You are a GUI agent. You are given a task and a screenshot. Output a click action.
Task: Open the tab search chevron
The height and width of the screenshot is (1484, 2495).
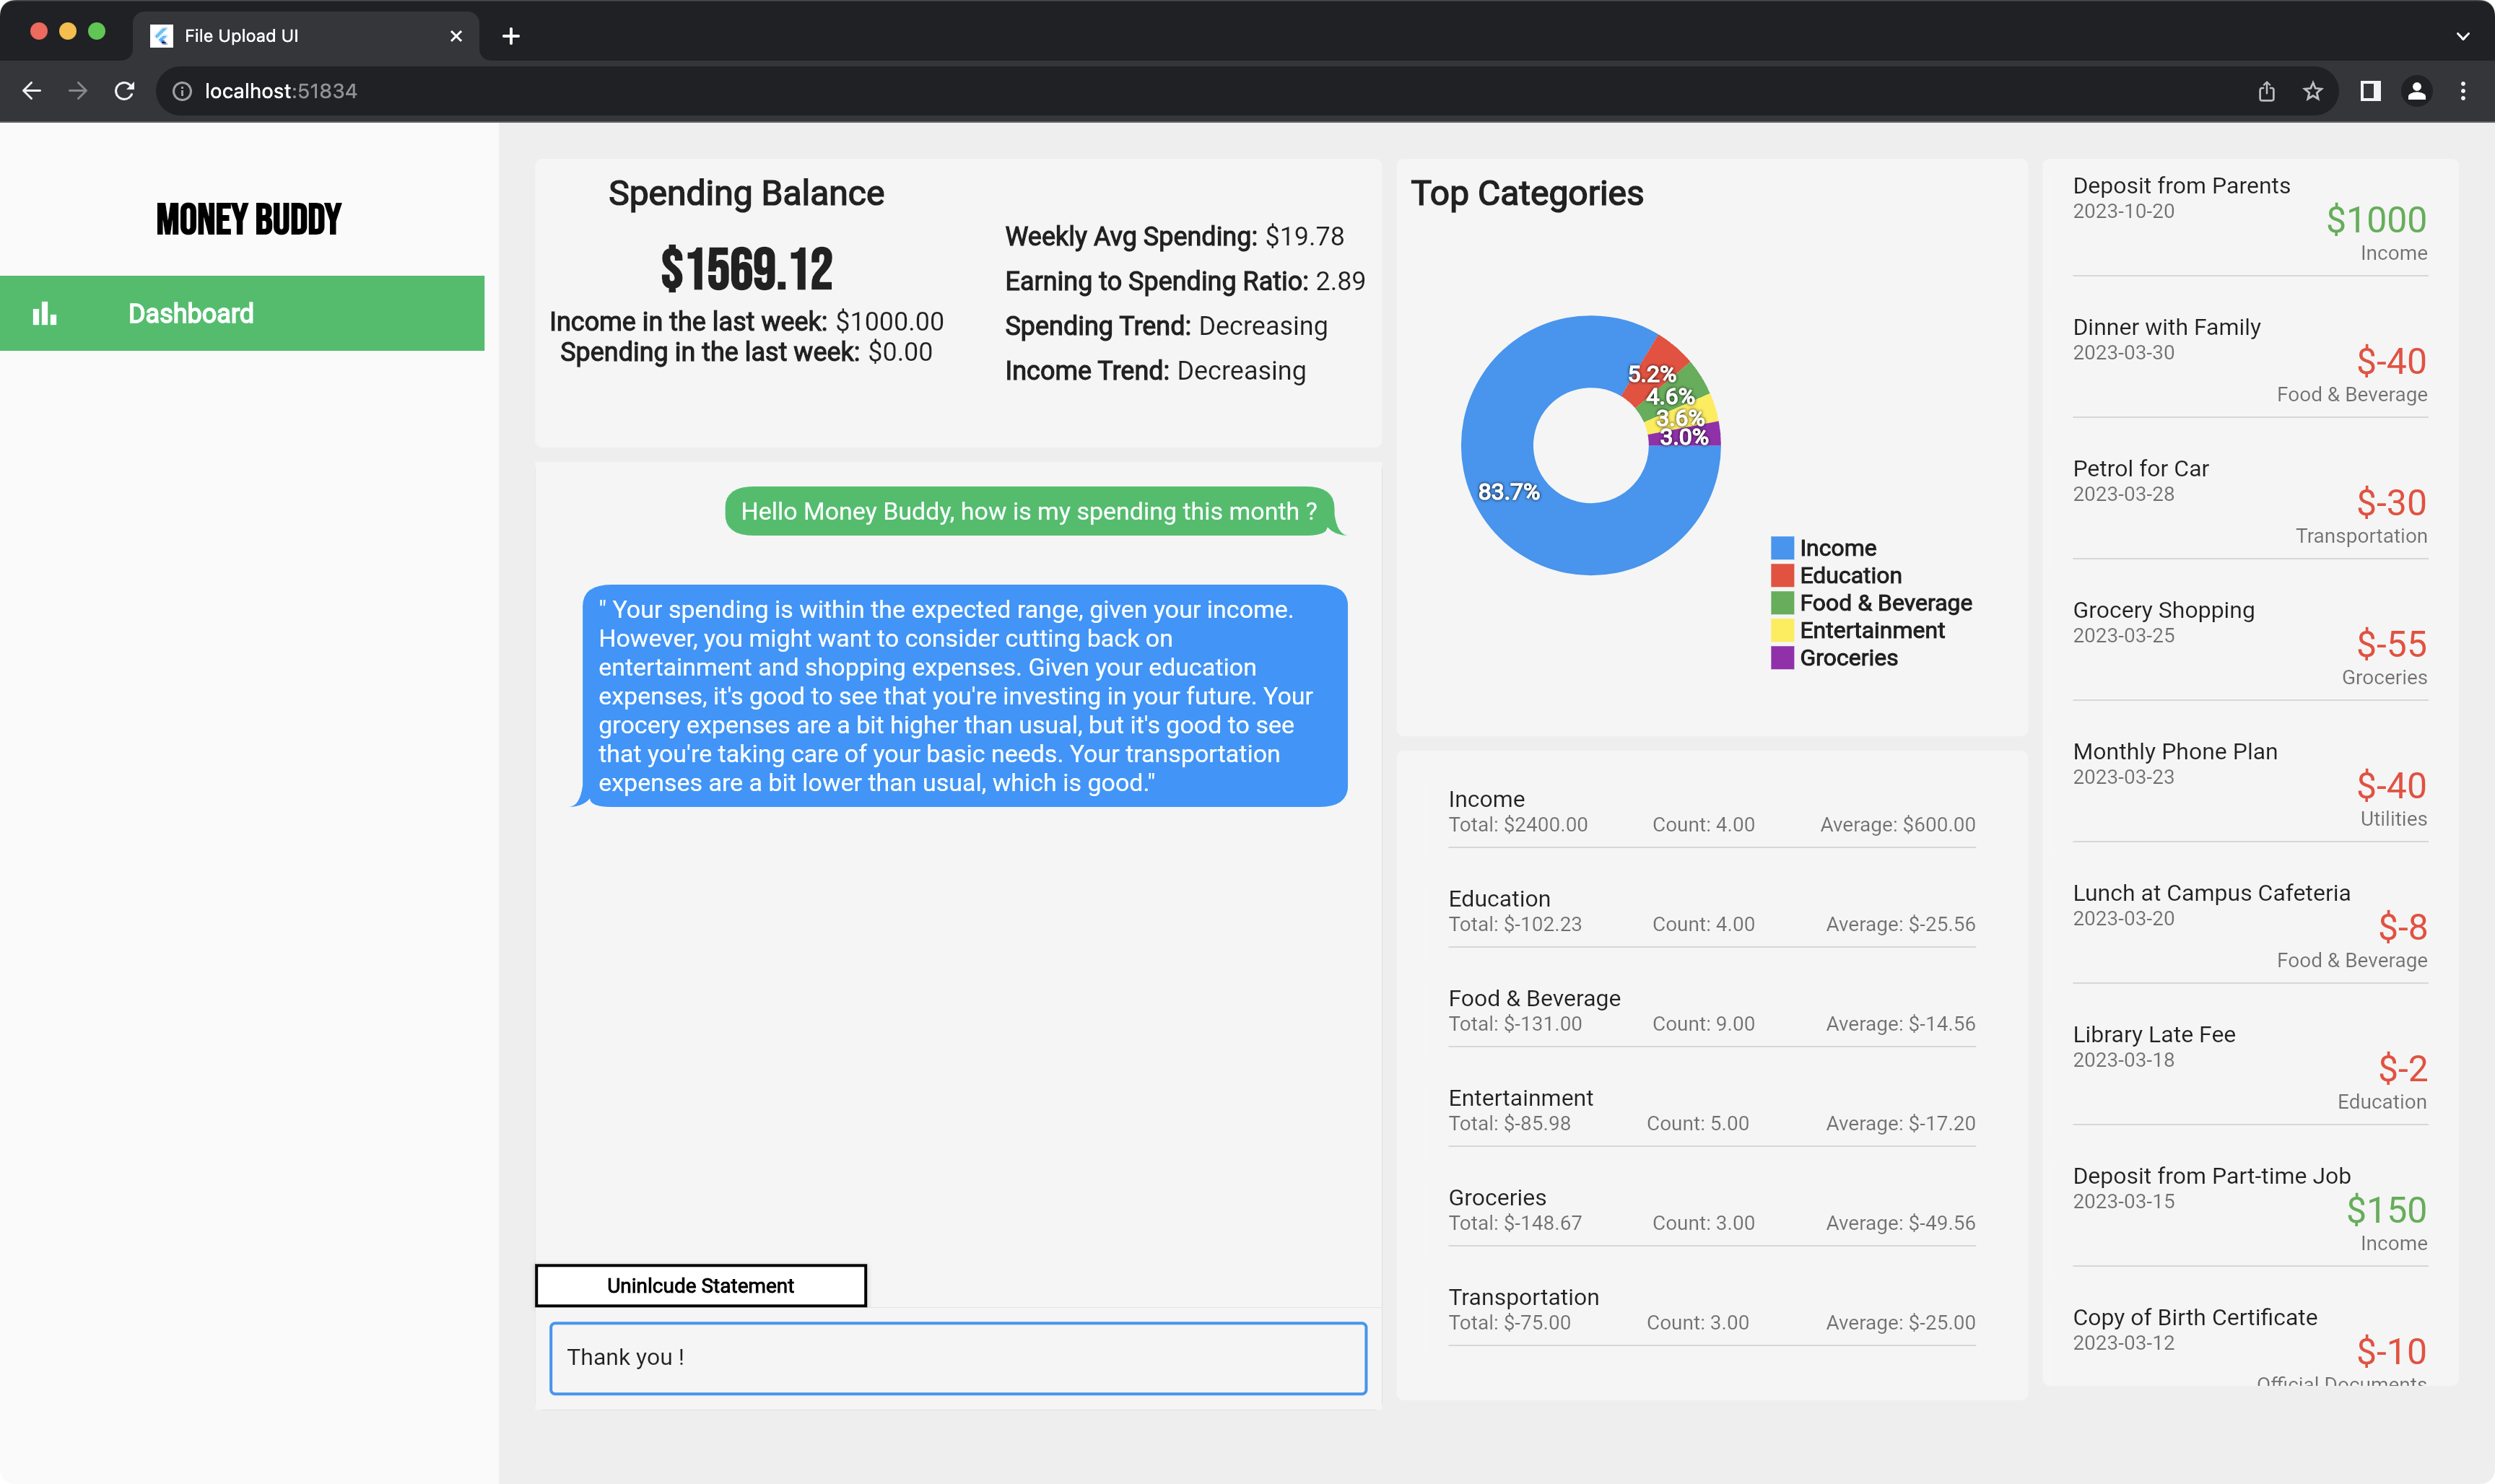2462,36
